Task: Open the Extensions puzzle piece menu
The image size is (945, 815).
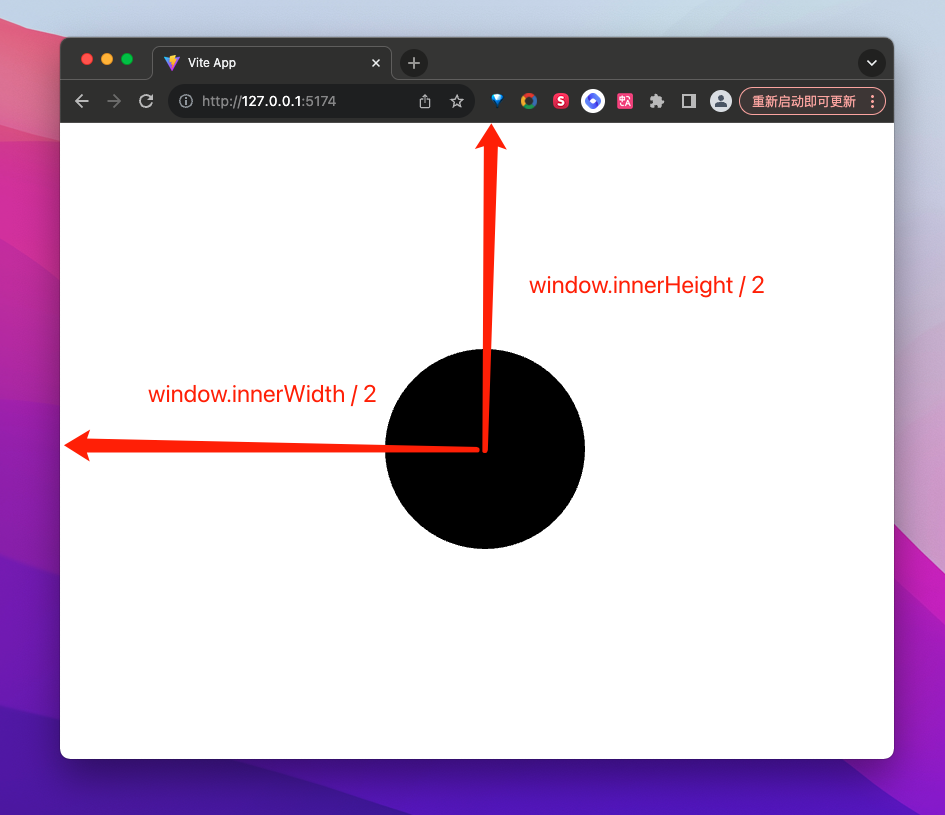Action: point(657,101)
